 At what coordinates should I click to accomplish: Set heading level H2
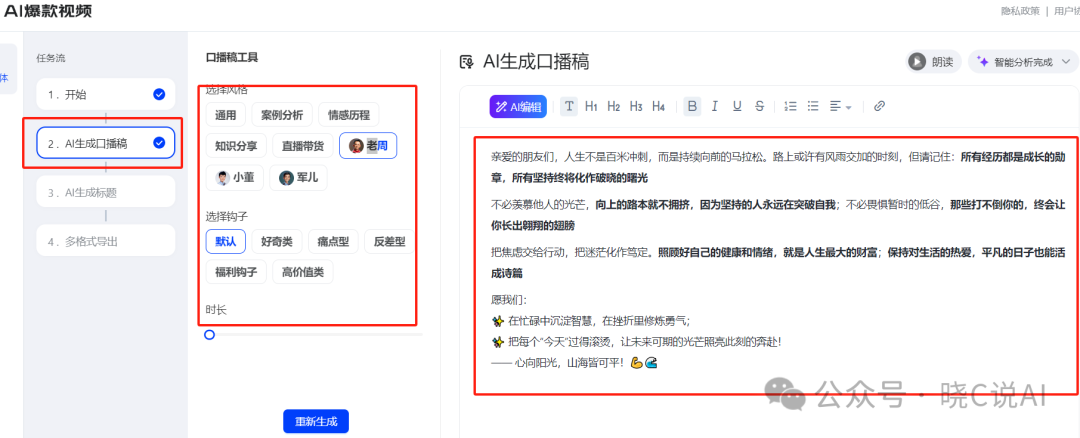[613, 106]
